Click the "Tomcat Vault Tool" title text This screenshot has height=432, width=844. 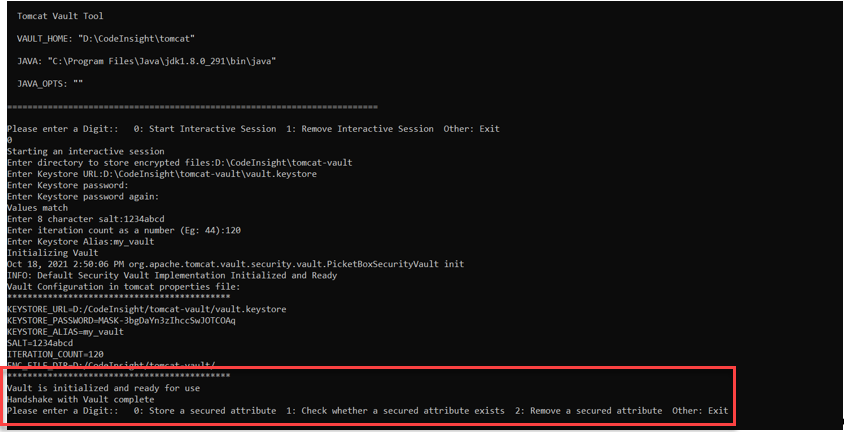pyautogui.click(x=60, y=16)
